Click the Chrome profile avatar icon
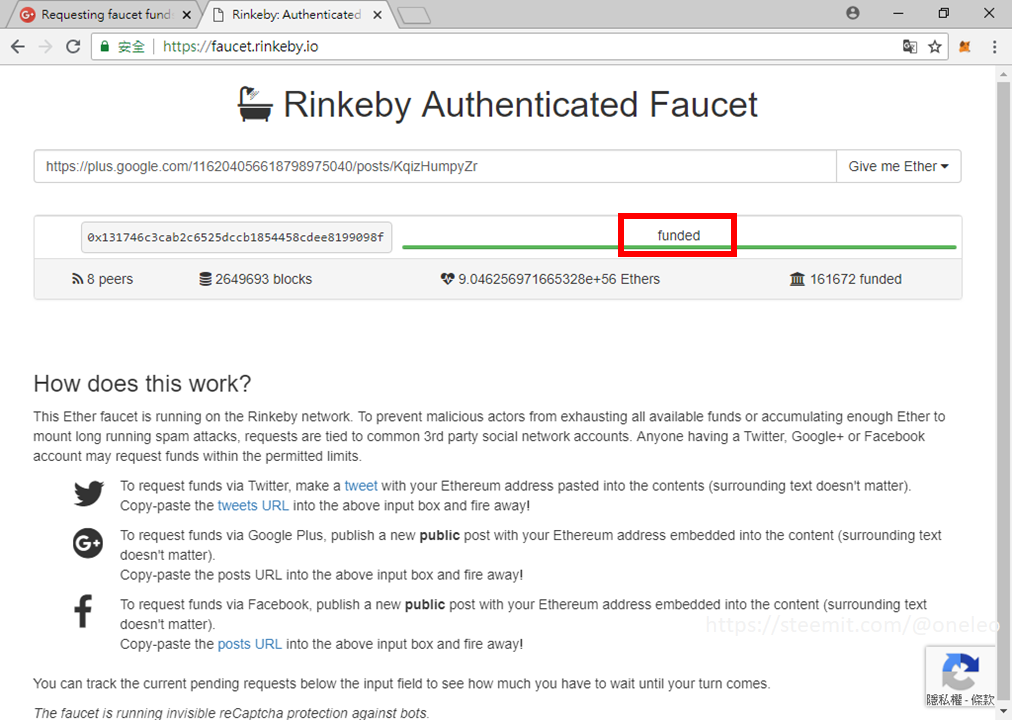The height and width of the screenshot is (720, 1016). [x=853, y=13]
